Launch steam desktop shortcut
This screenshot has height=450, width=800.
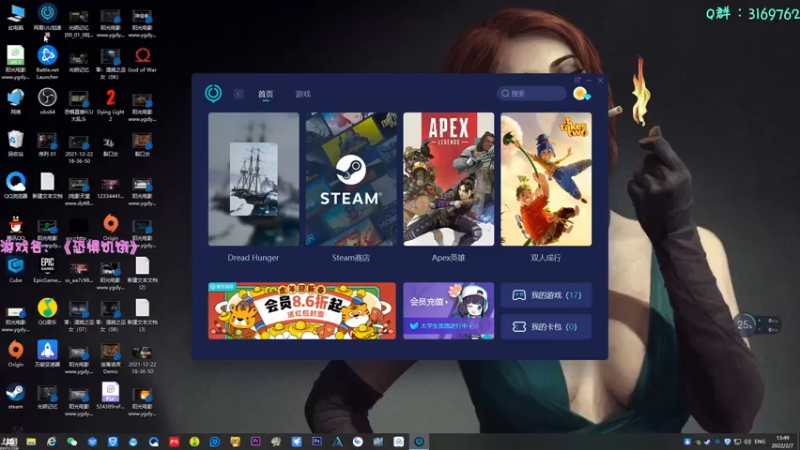(x=15, y=396)
